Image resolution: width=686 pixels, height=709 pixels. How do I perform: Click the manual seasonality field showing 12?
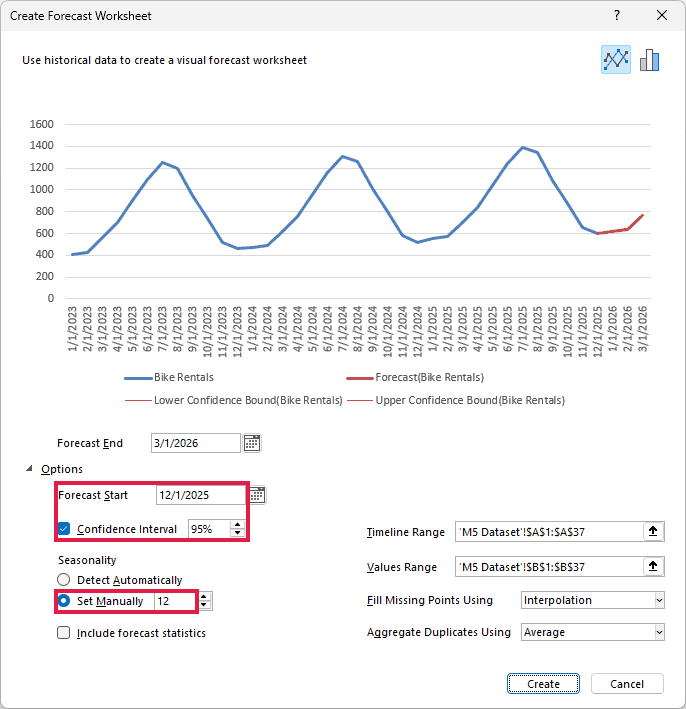pyautogui.click(x=176, y=601)
